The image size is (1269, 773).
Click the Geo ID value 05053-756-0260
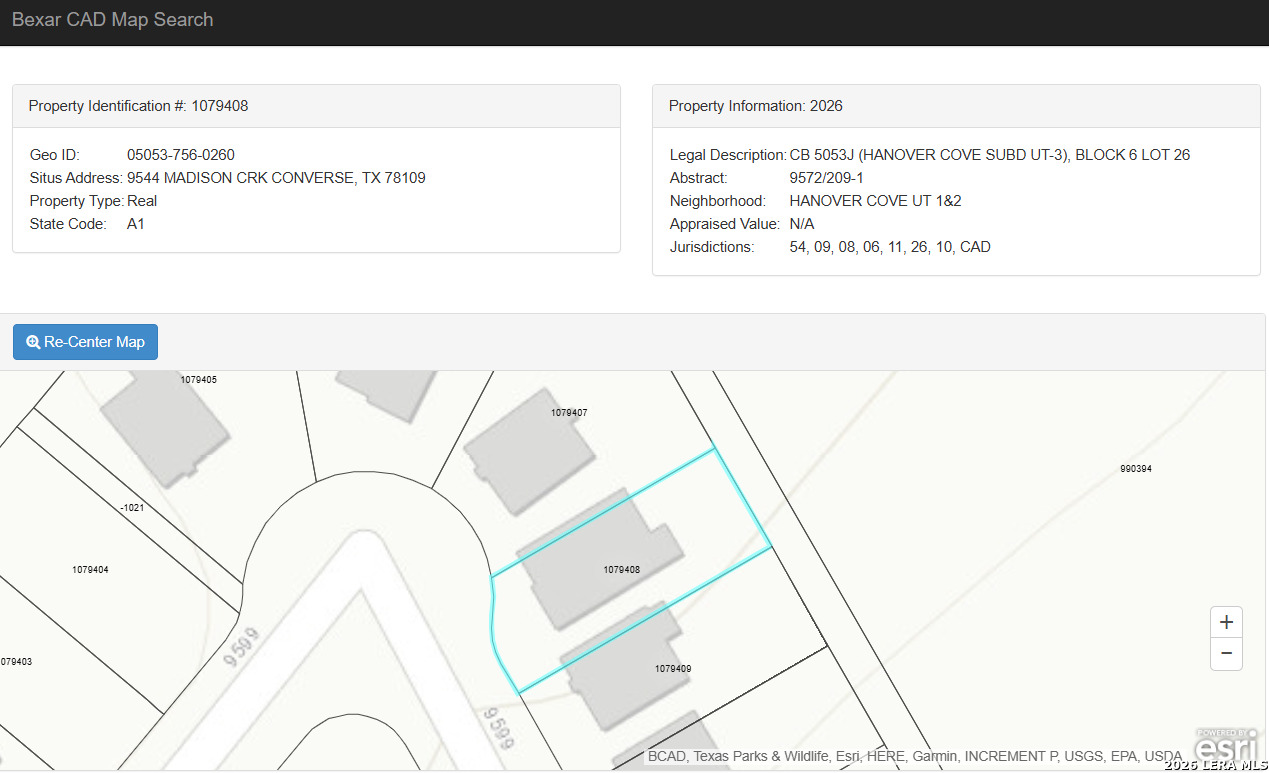coord(181,155)
